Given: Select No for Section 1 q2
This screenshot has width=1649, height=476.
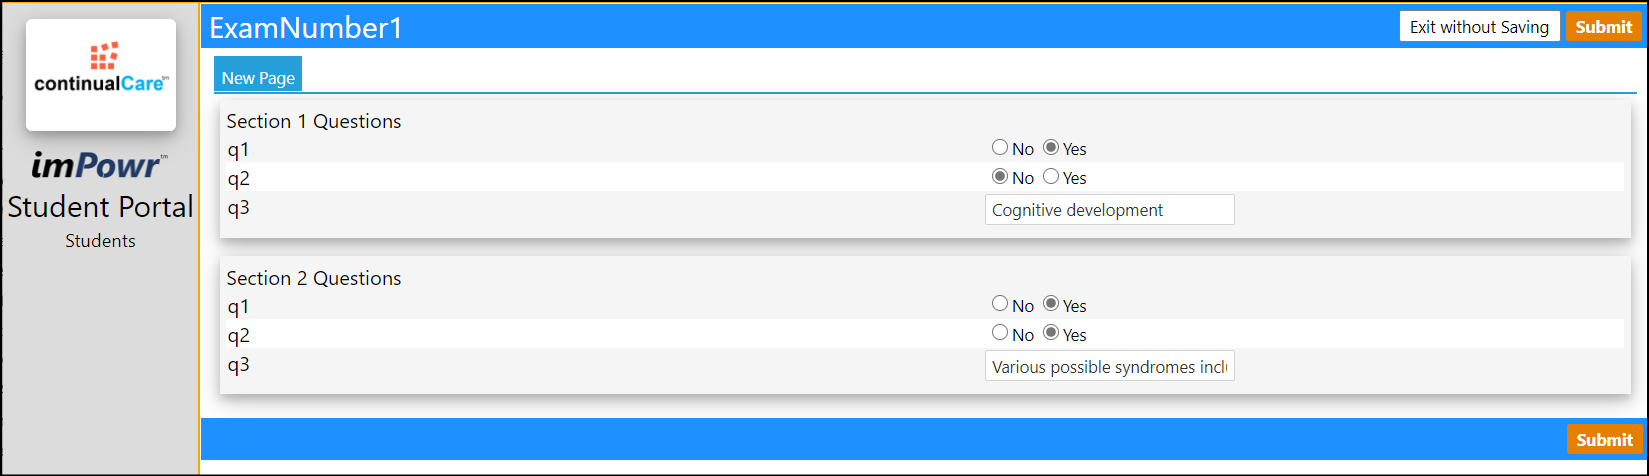Looking at the screenshot, I should 1000,177.
